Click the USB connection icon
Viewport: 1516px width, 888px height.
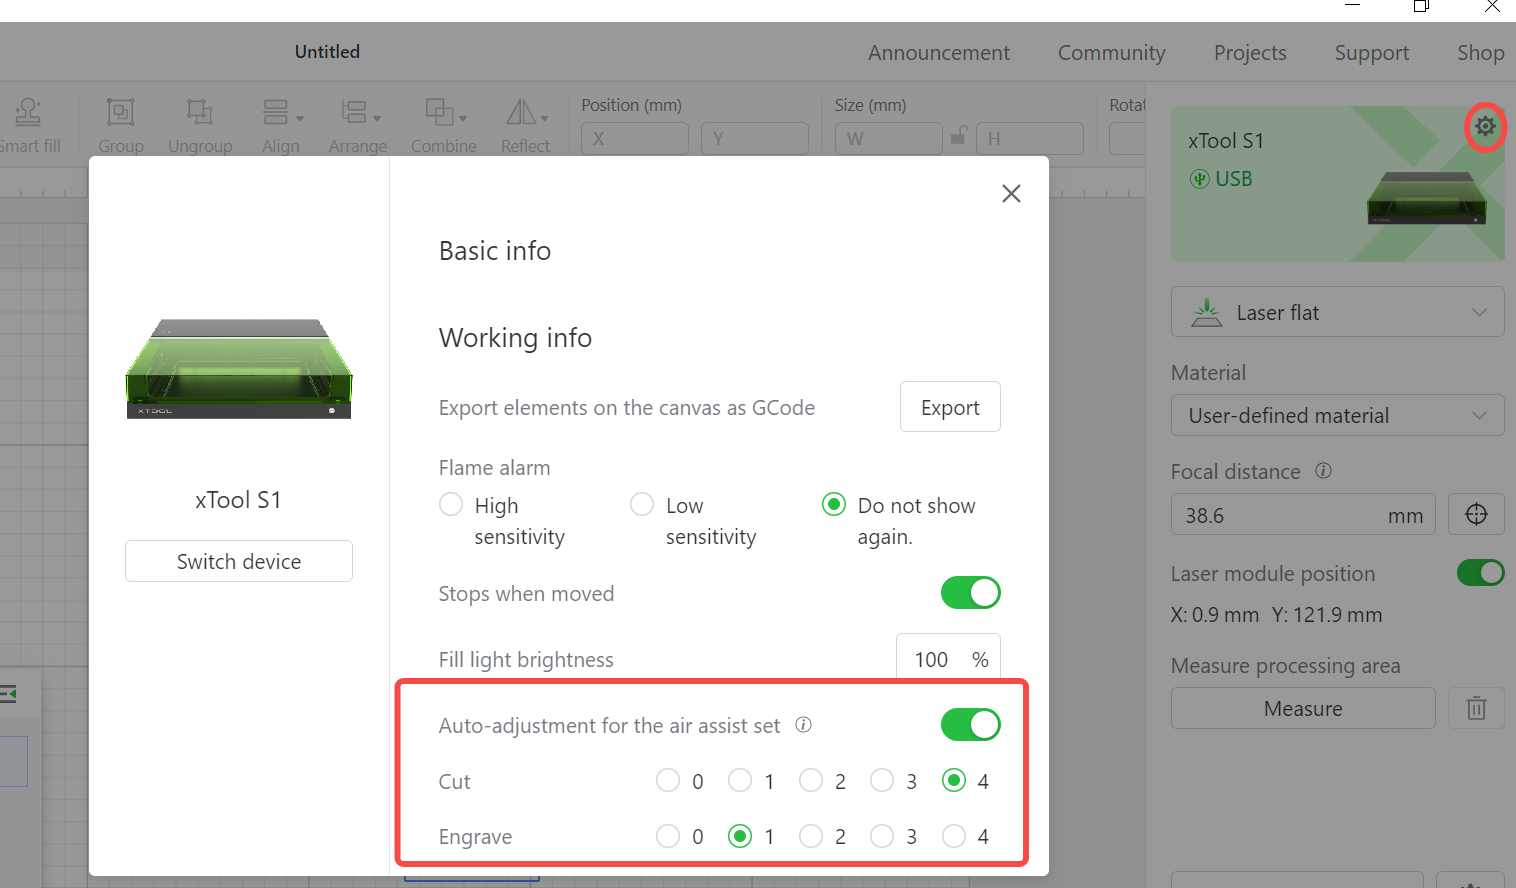(x=1199, y=179)
